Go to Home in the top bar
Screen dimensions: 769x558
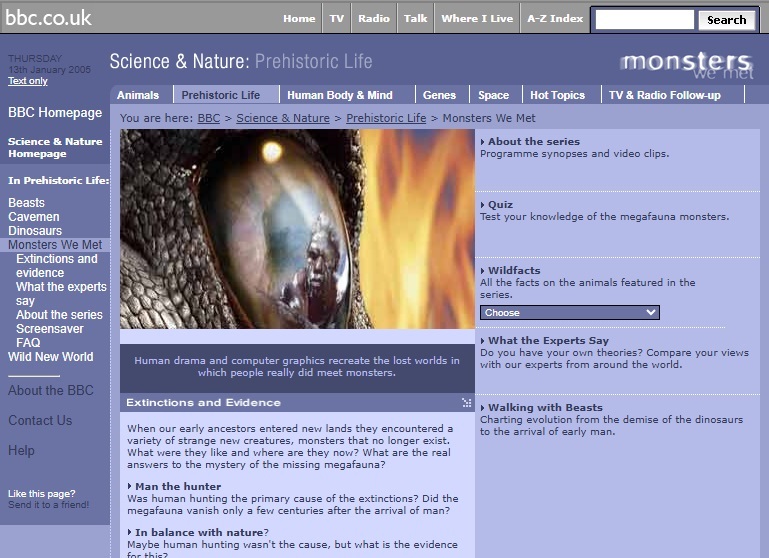click(299, 19)
